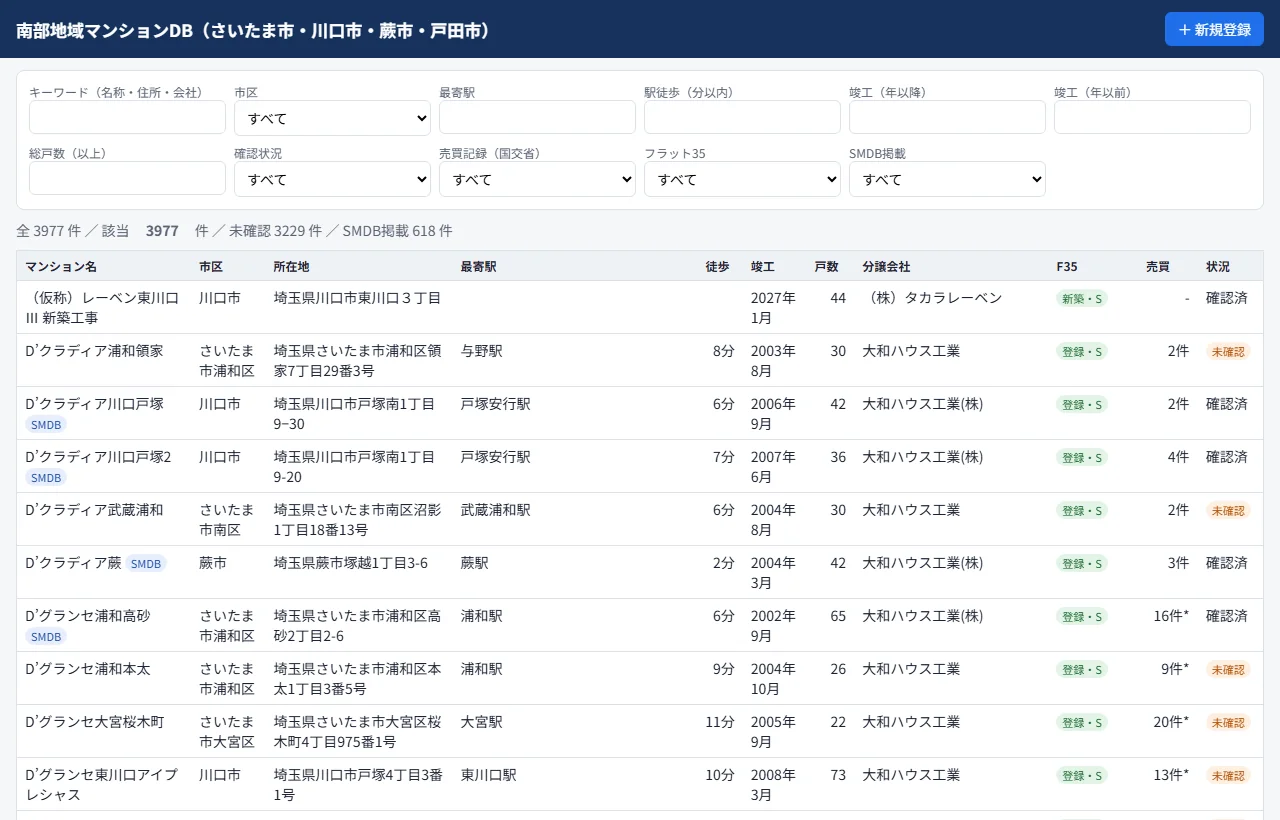Click the 16件* sales count
Viewport: 1280px width, 820px height.
click(x=1171, y=616)
